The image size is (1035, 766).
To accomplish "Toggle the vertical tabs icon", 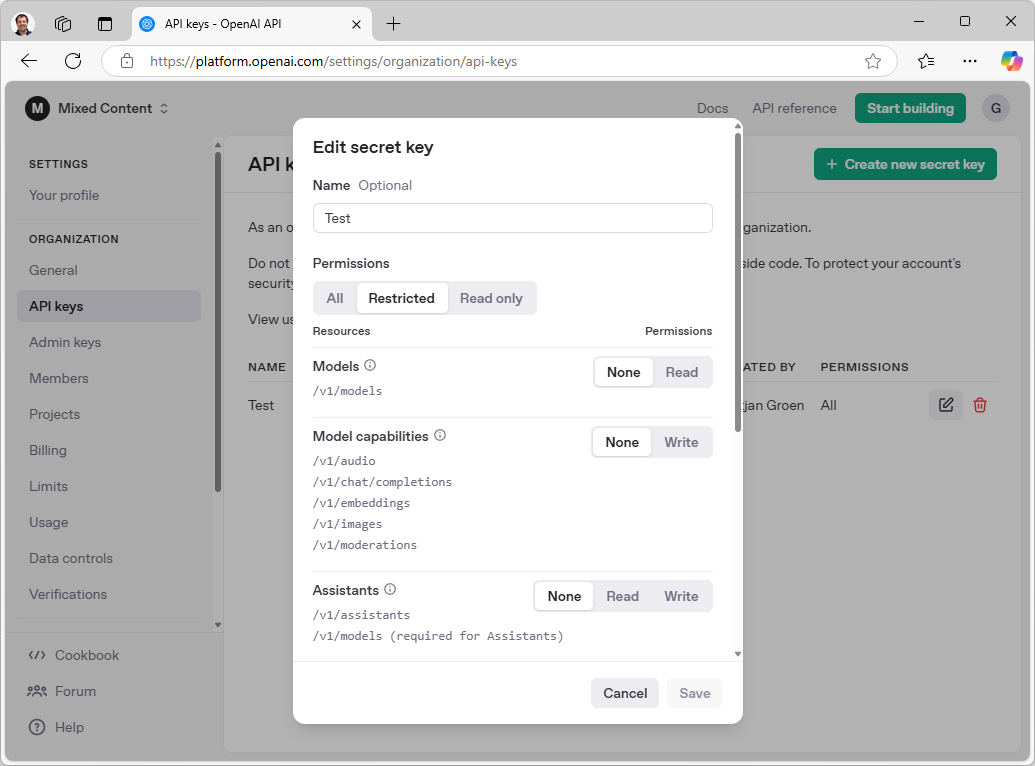I will (x=105, y=24).
